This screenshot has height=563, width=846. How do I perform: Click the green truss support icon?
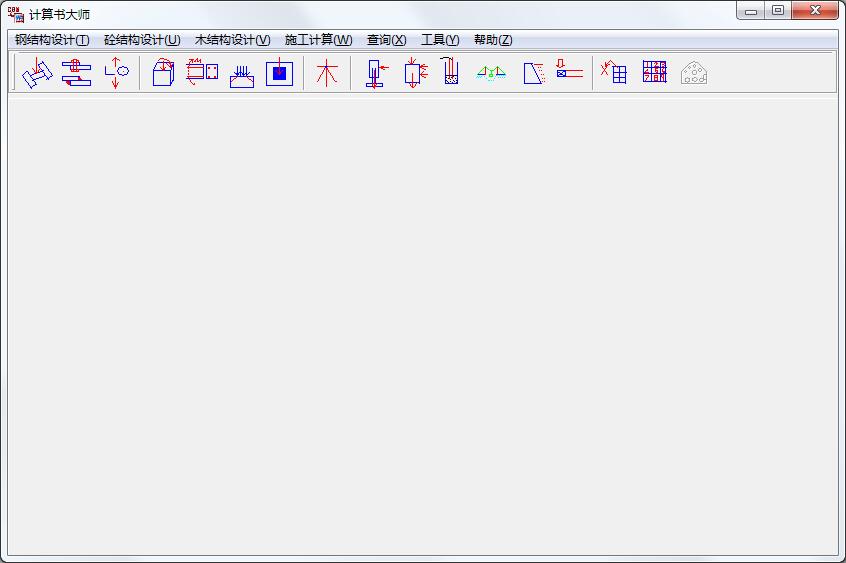click(490, 73)
